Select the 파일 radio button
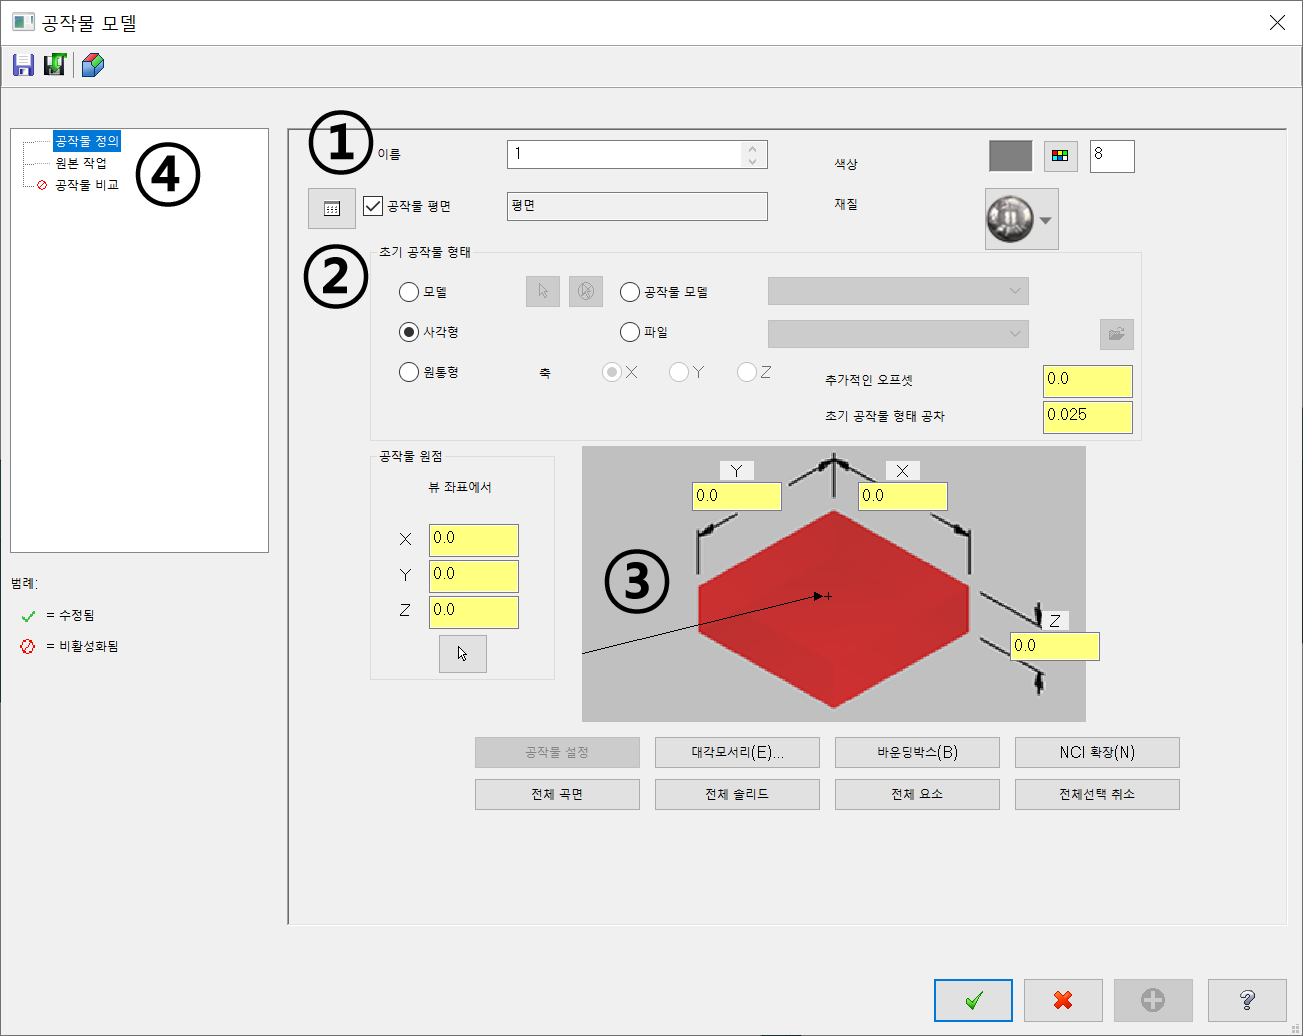 [630, 332]
